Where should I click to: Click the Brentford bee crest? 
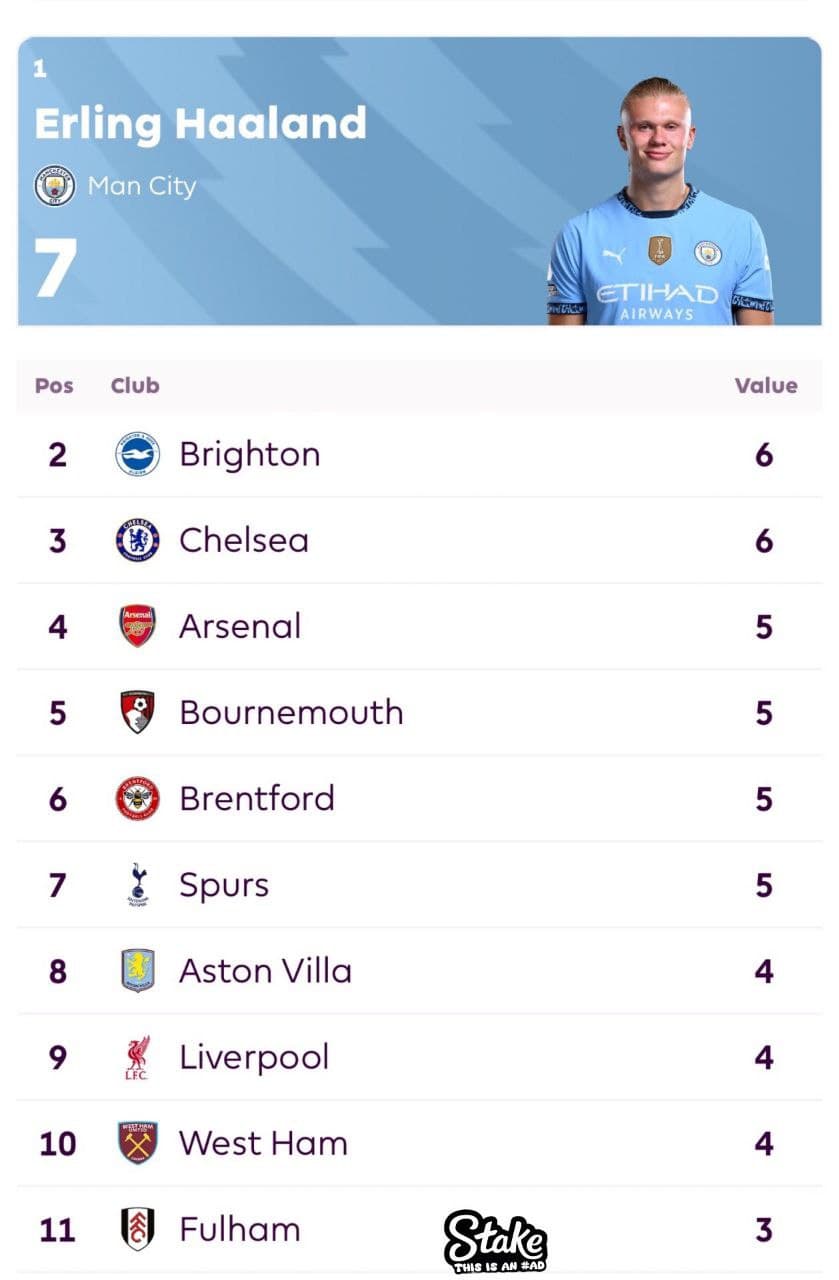[137, 799]
